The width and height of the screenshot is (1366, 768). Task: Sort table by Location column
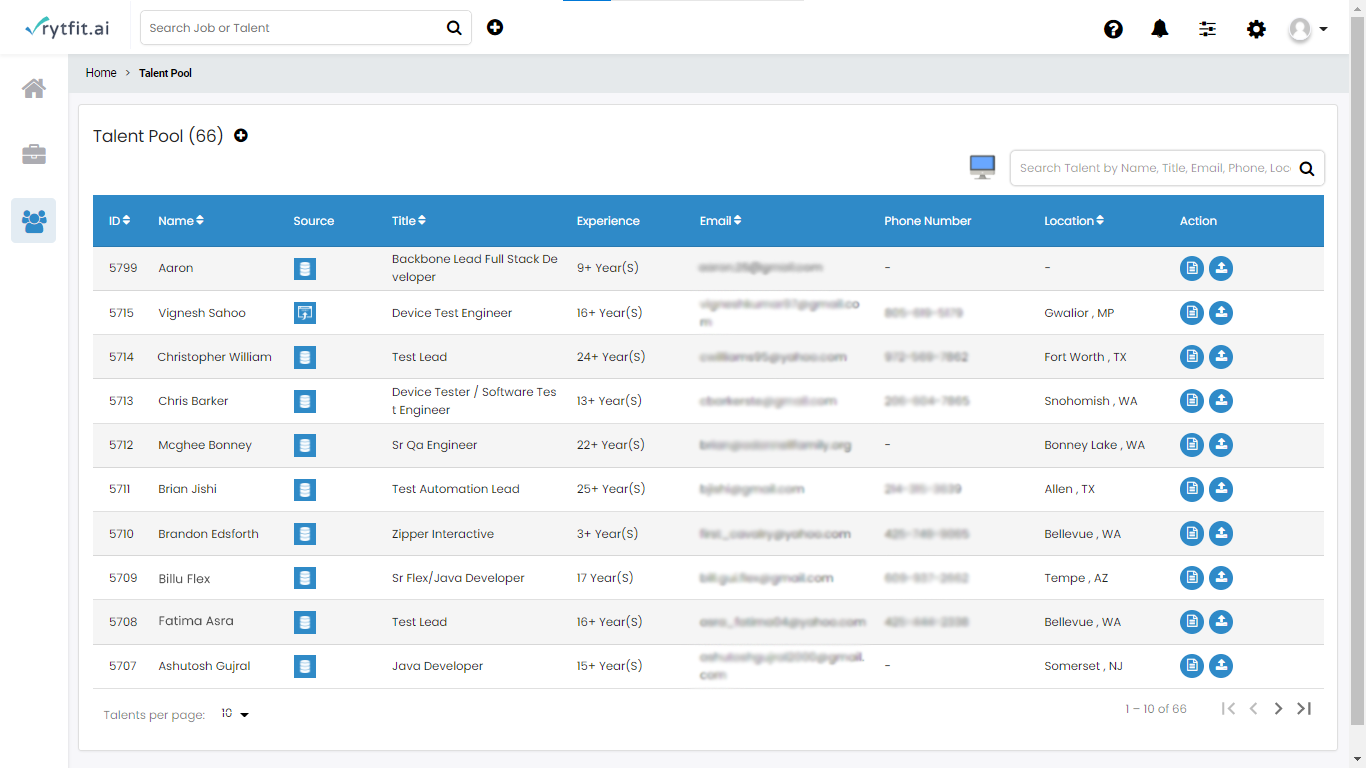(x=1074, y=221)
